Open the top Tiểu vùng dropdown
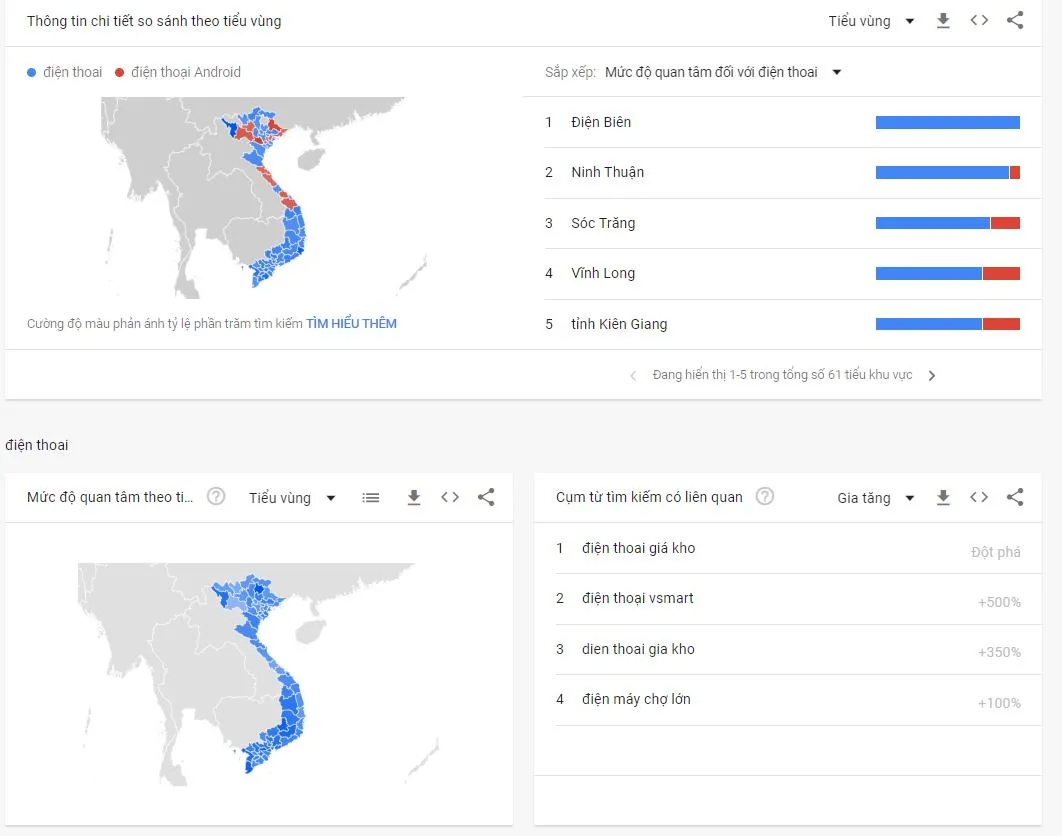Screen dimensions: 1062x836 tap(871, 21)
